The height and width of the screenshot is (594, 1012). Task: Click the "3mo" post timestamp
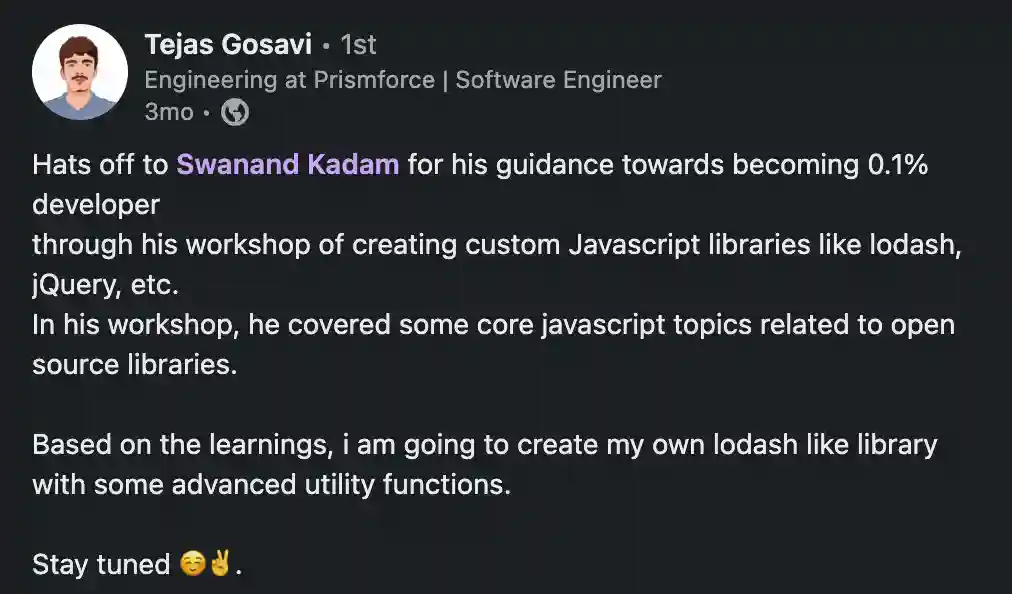168,112
